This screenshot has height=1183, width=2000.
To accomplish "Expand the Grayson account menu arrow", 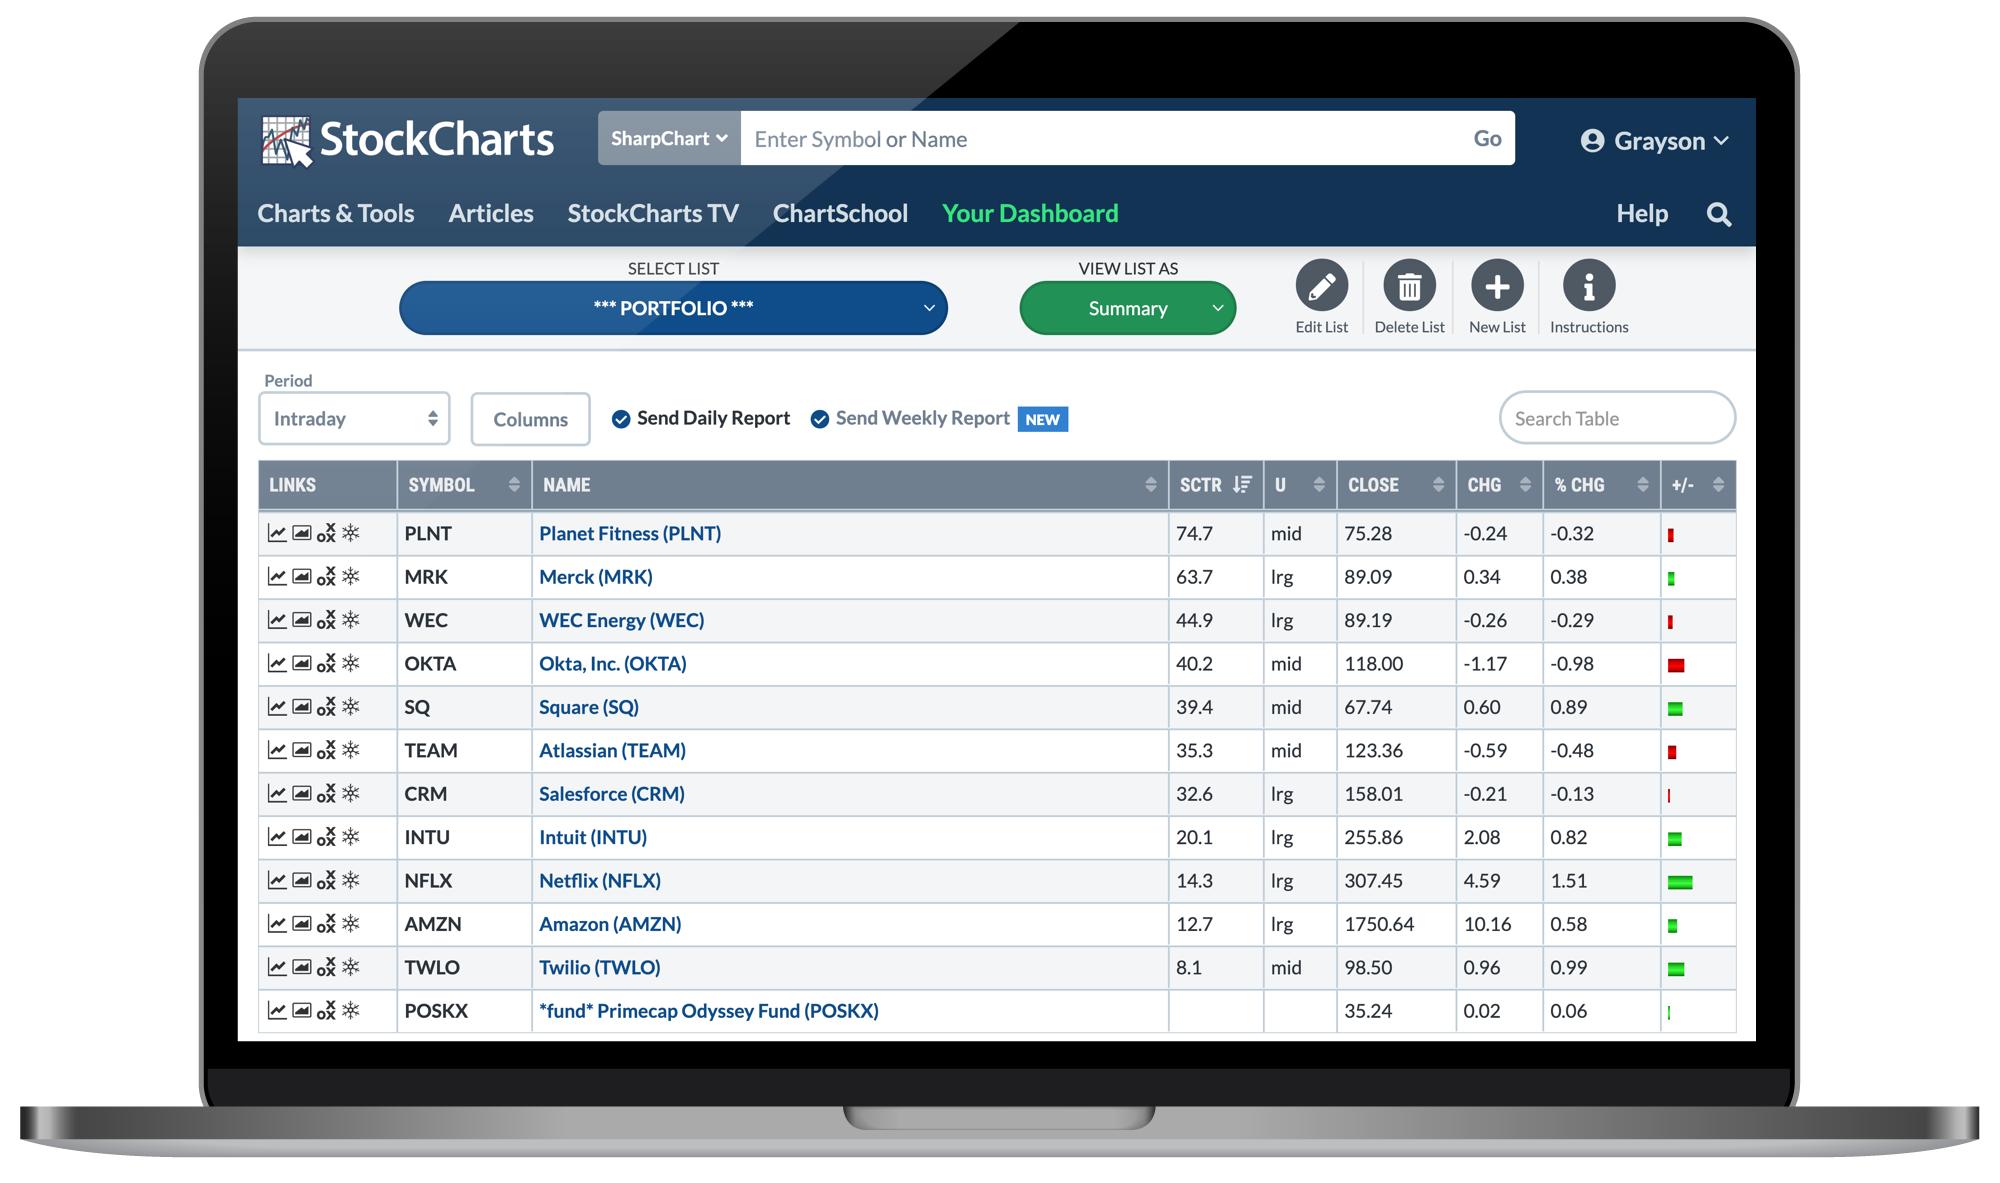I will point(1721,141).
